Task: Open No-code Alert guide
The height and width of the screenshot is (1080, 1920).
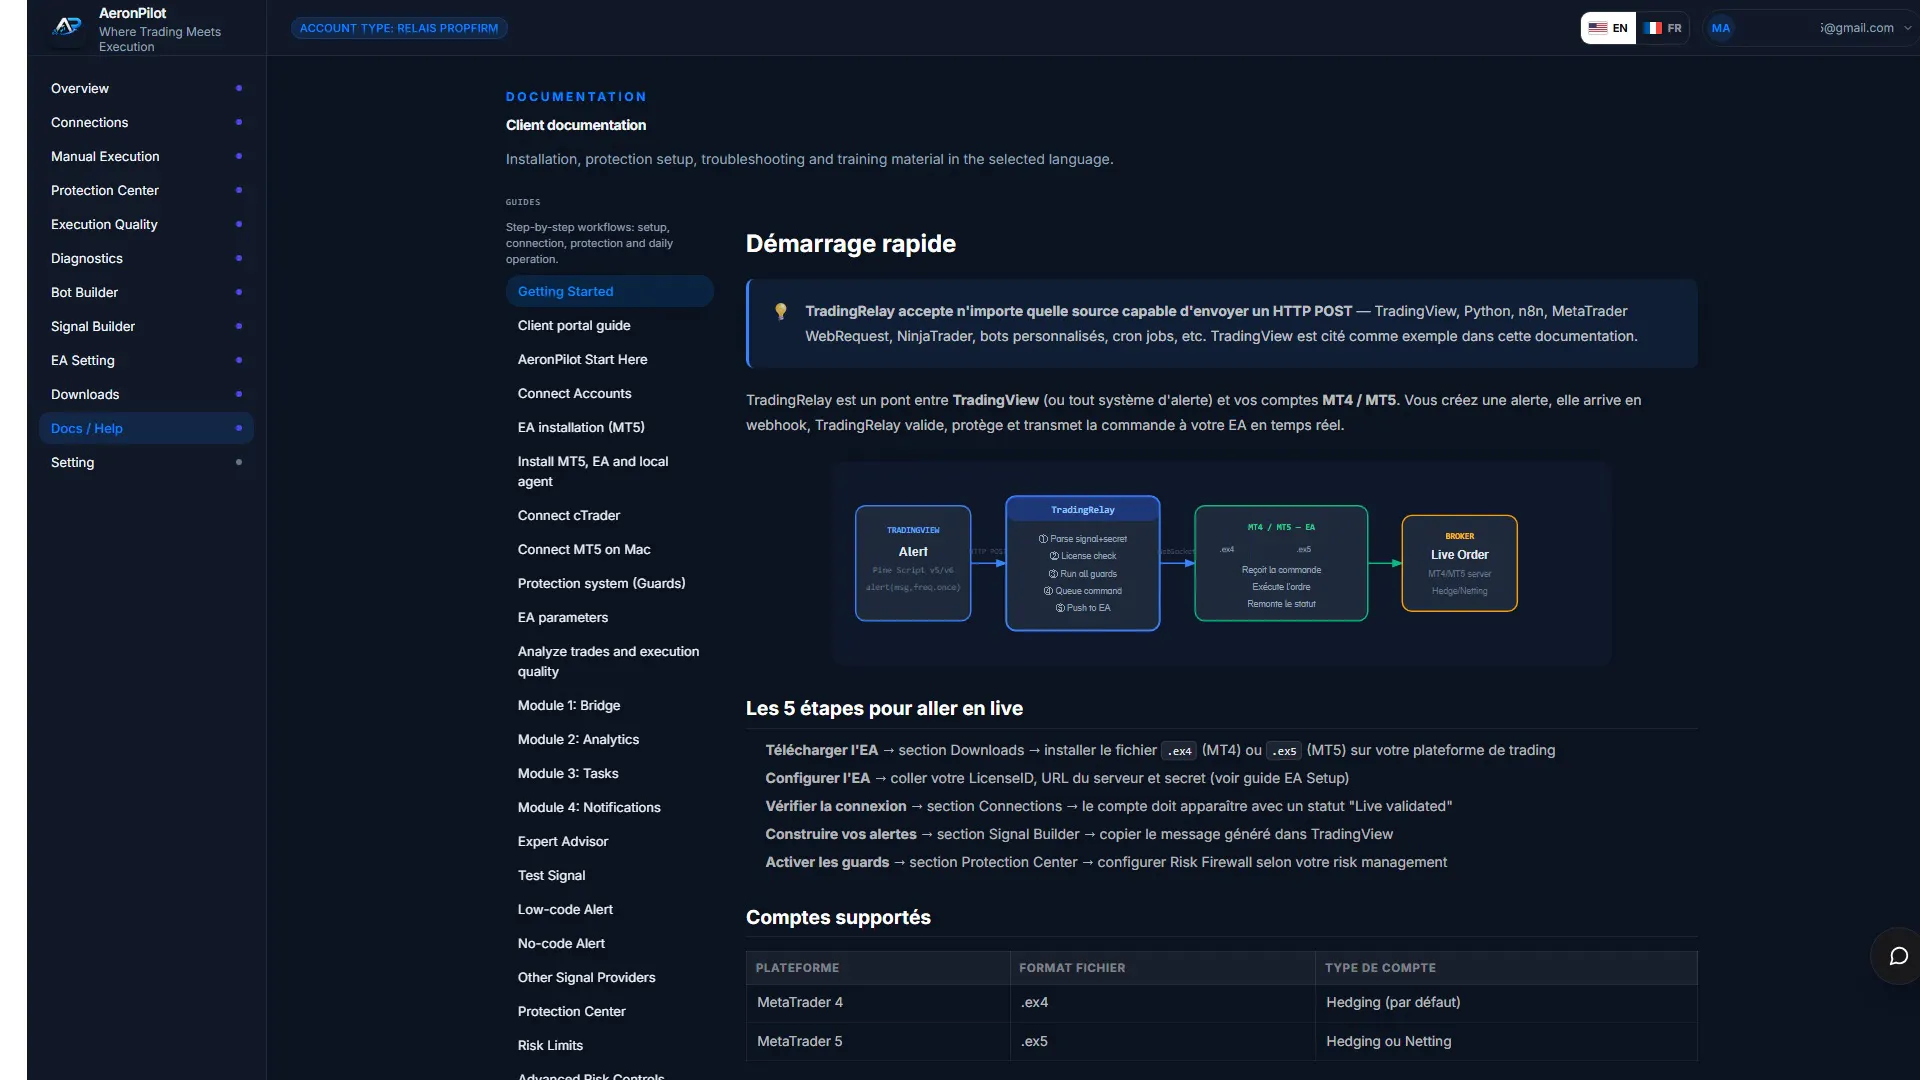Action: [609, 943]
